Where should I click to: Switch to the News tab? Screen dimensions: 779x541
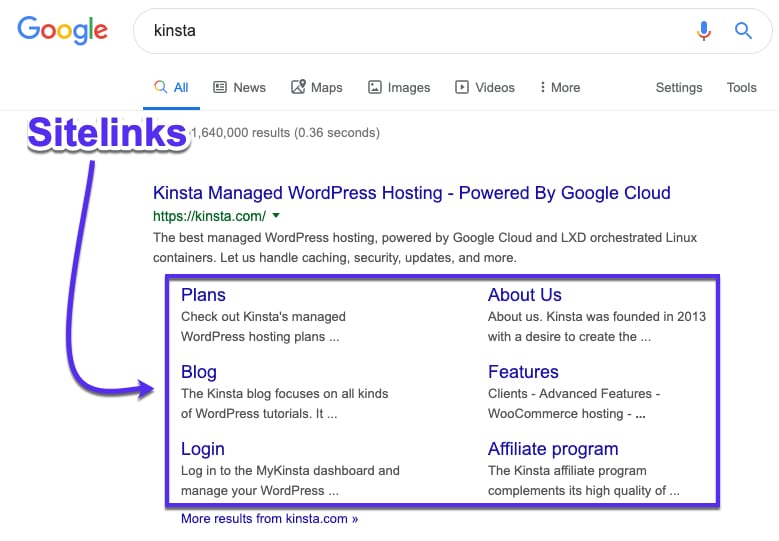point(239,87)
